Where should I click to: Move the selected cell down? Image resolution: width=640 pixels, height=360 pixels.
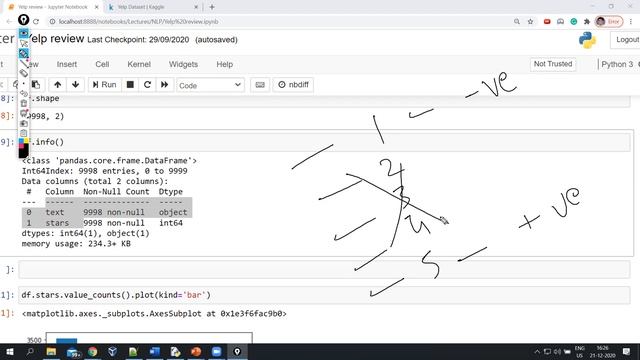click(76, 84)
